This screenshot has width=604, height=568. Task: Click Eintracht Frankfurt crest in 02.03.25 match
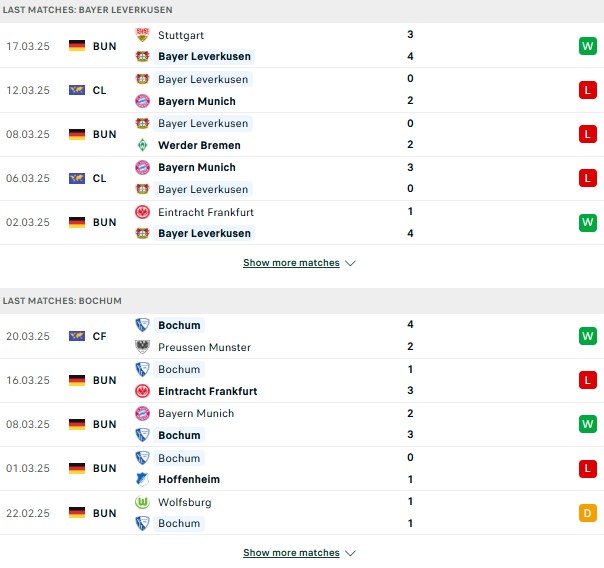point(142,212)
